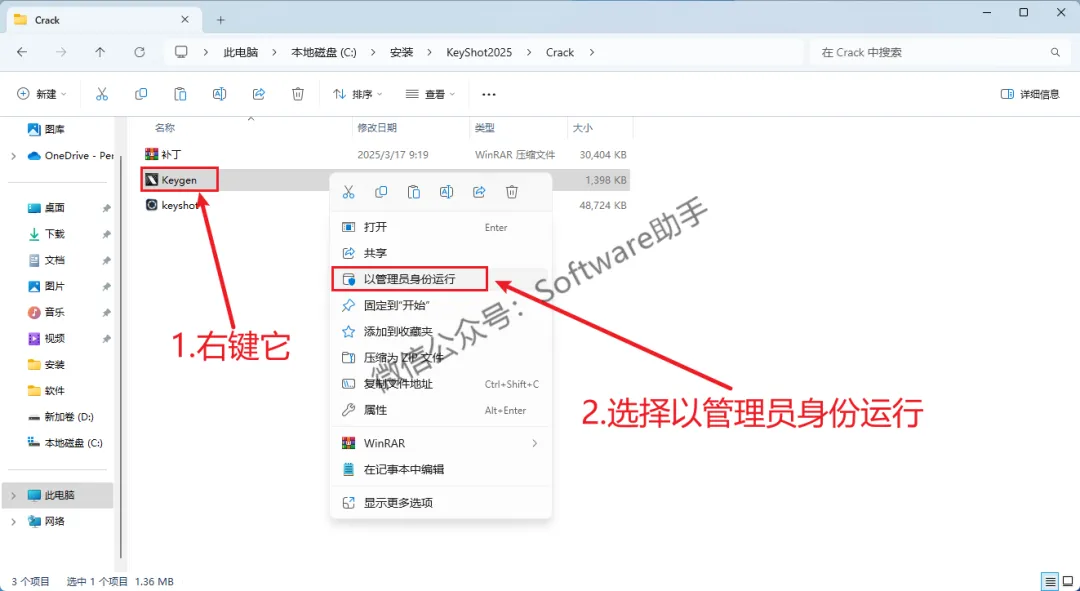This screenshot has height=591, width=1080.
Task: Switch to large thumbnails view icon
Action: click(x=1066, y=581)
